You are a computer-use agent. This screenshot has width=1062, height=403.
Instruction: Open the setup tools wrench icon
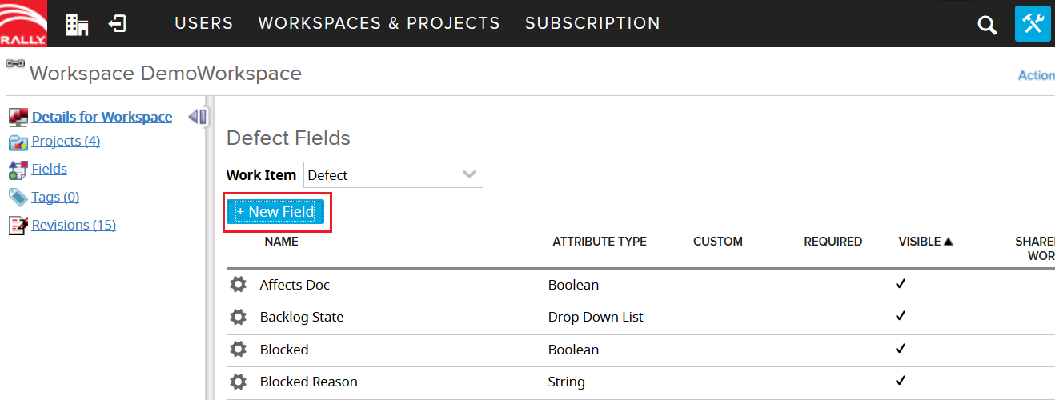pos(1033,24)
